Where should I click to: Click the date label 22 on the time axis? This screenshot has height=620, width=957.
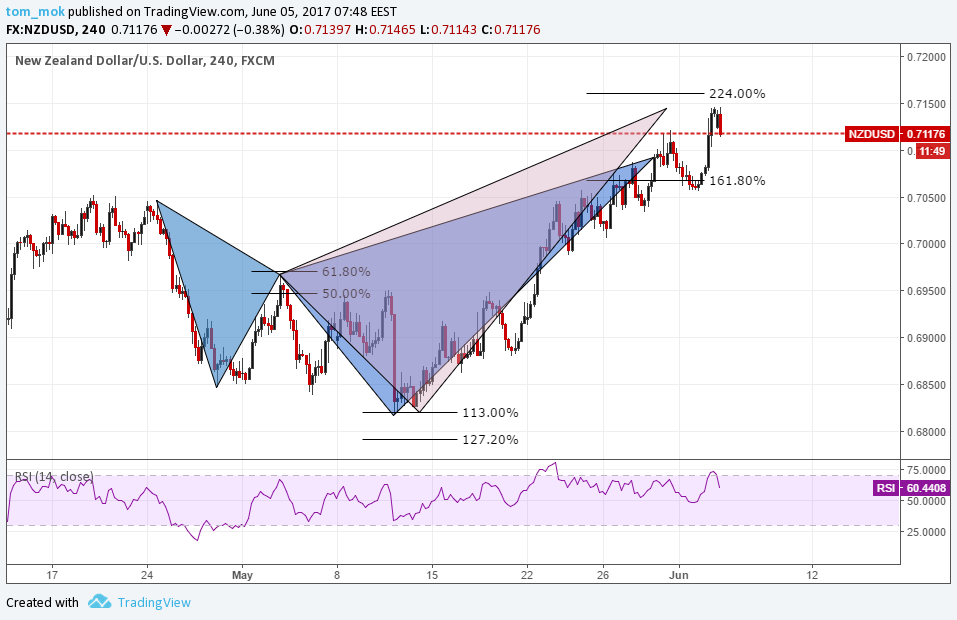pyautogui.click(x=527, y=575)
